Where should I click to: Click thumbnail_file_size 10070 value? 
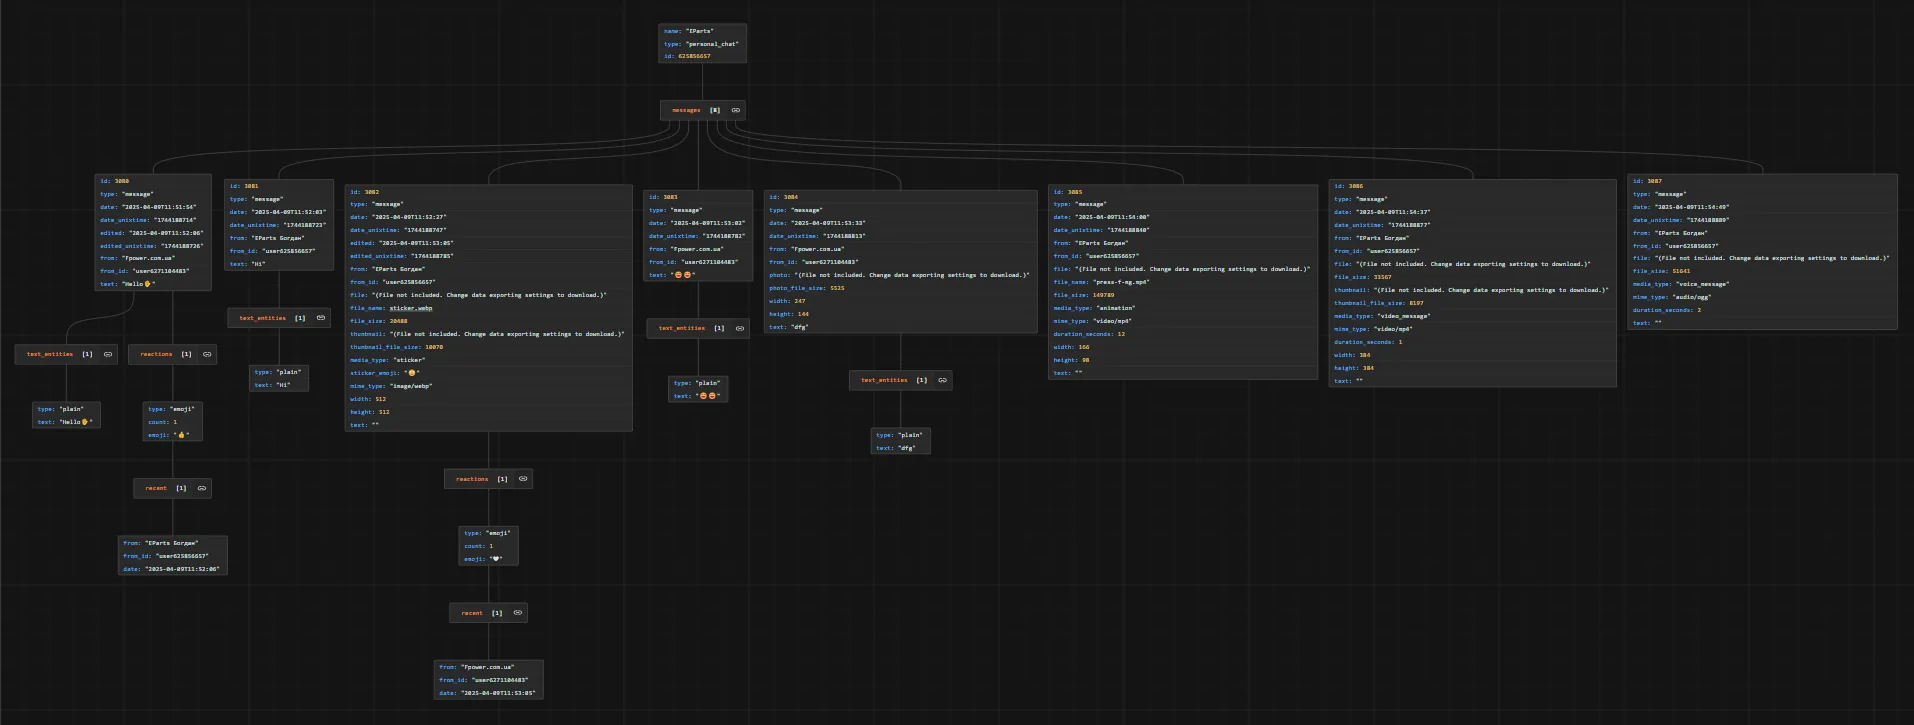[x=433, y=347]
